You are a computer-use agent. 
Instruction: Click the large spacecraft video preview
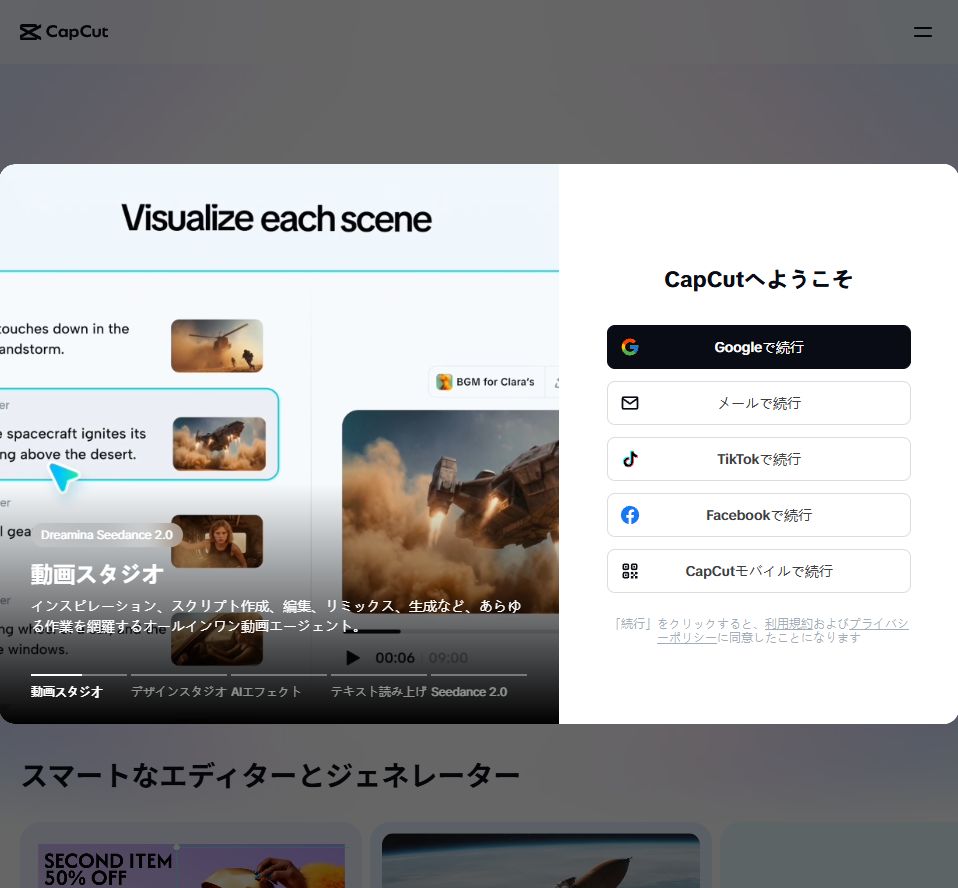(x=450, y=512)
